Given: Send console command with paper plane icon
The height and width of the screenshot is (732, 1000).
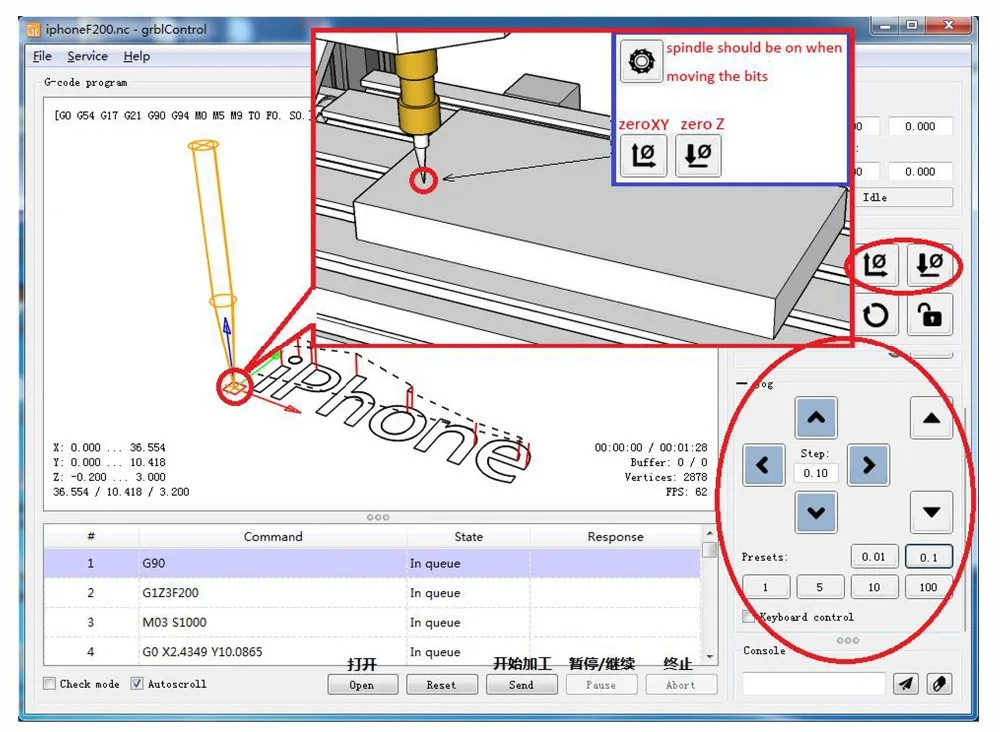Looking at the screenshot, I should click(x=906, y=684).
